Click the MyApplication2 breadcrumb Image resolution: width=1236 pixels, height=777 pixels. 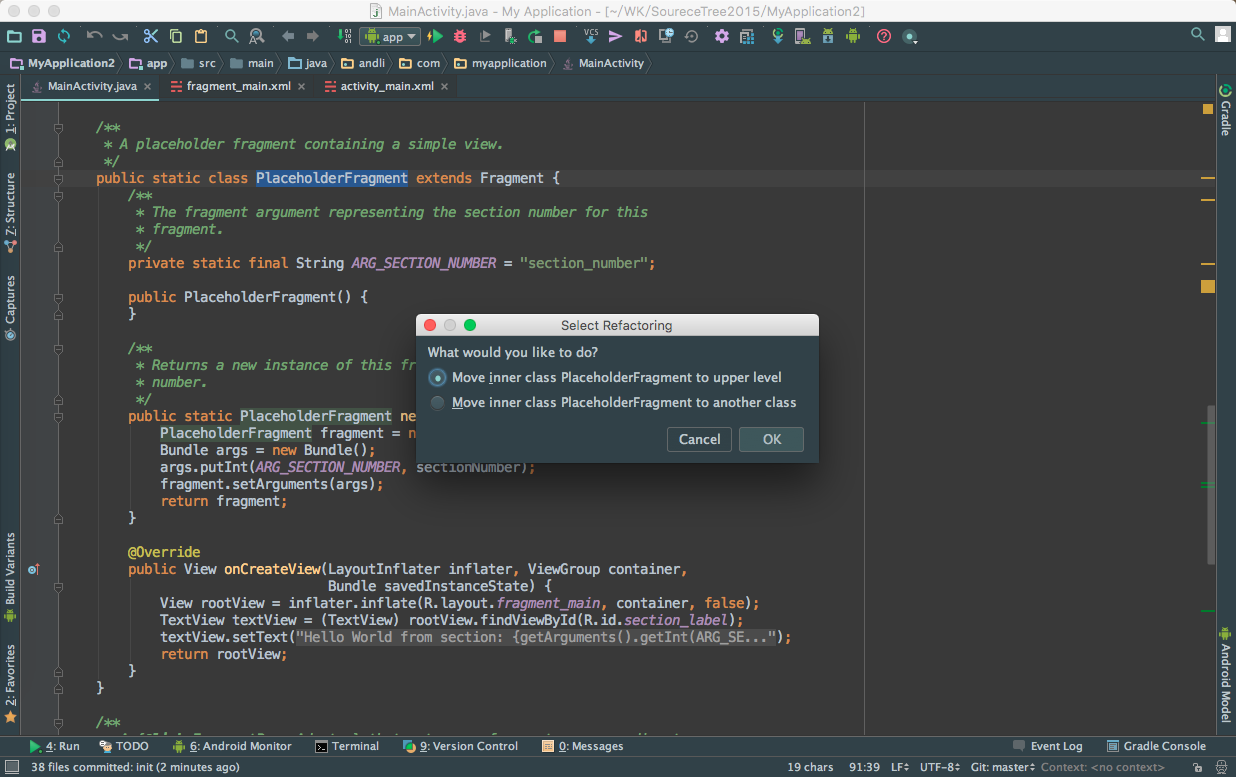62,63
